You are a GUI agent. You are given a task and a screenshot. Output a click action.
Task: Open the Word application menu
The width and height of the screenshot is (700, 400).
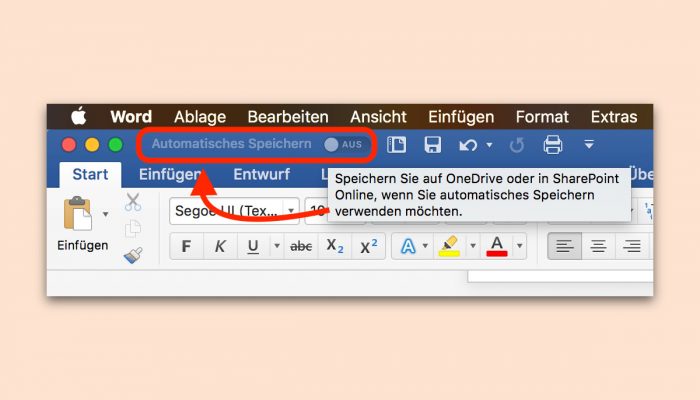[131, 117]
